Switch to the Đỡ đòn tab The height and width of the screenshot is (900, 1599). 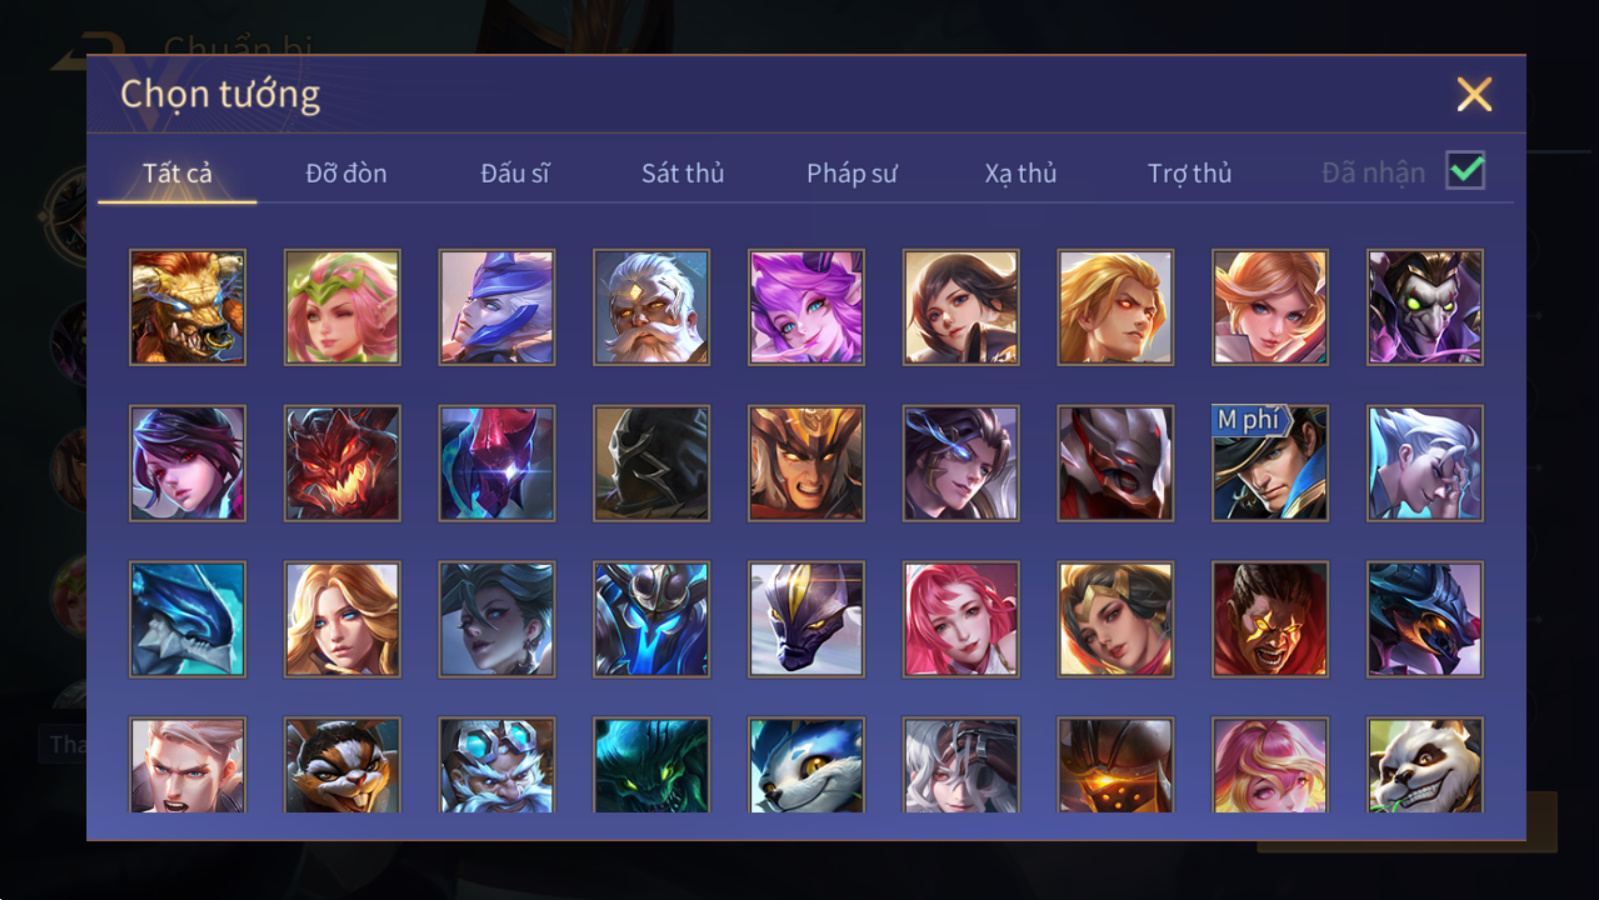pos(346,173)
